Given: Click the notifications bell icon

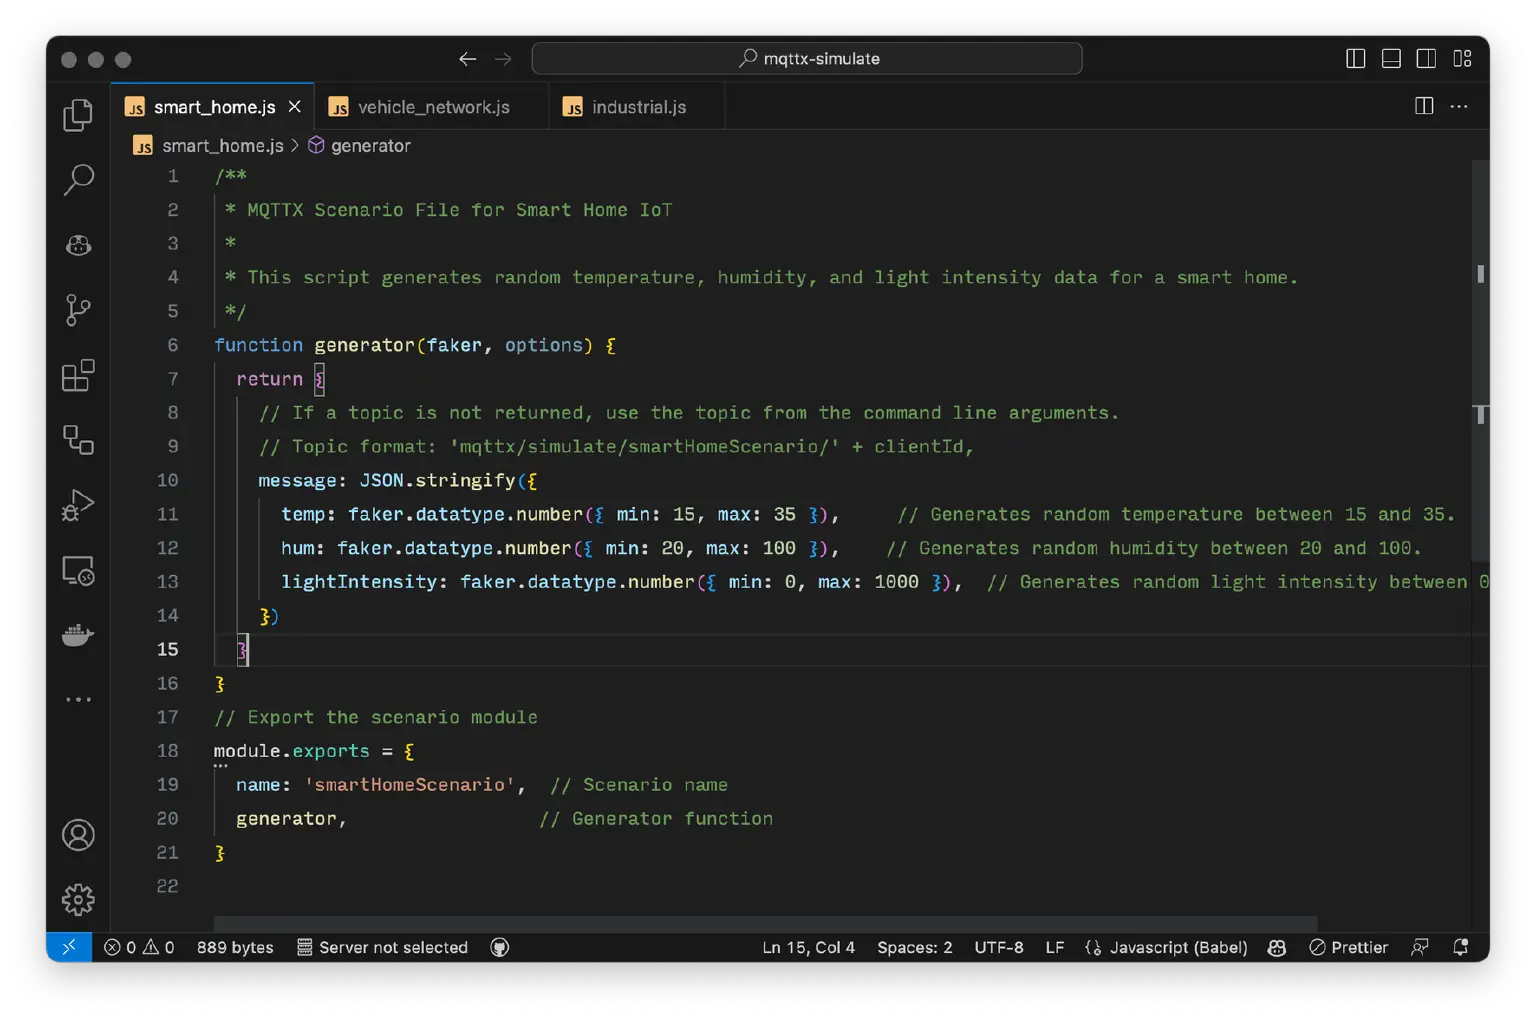Looking at the screenshot, I should [x=1460, y=947].
